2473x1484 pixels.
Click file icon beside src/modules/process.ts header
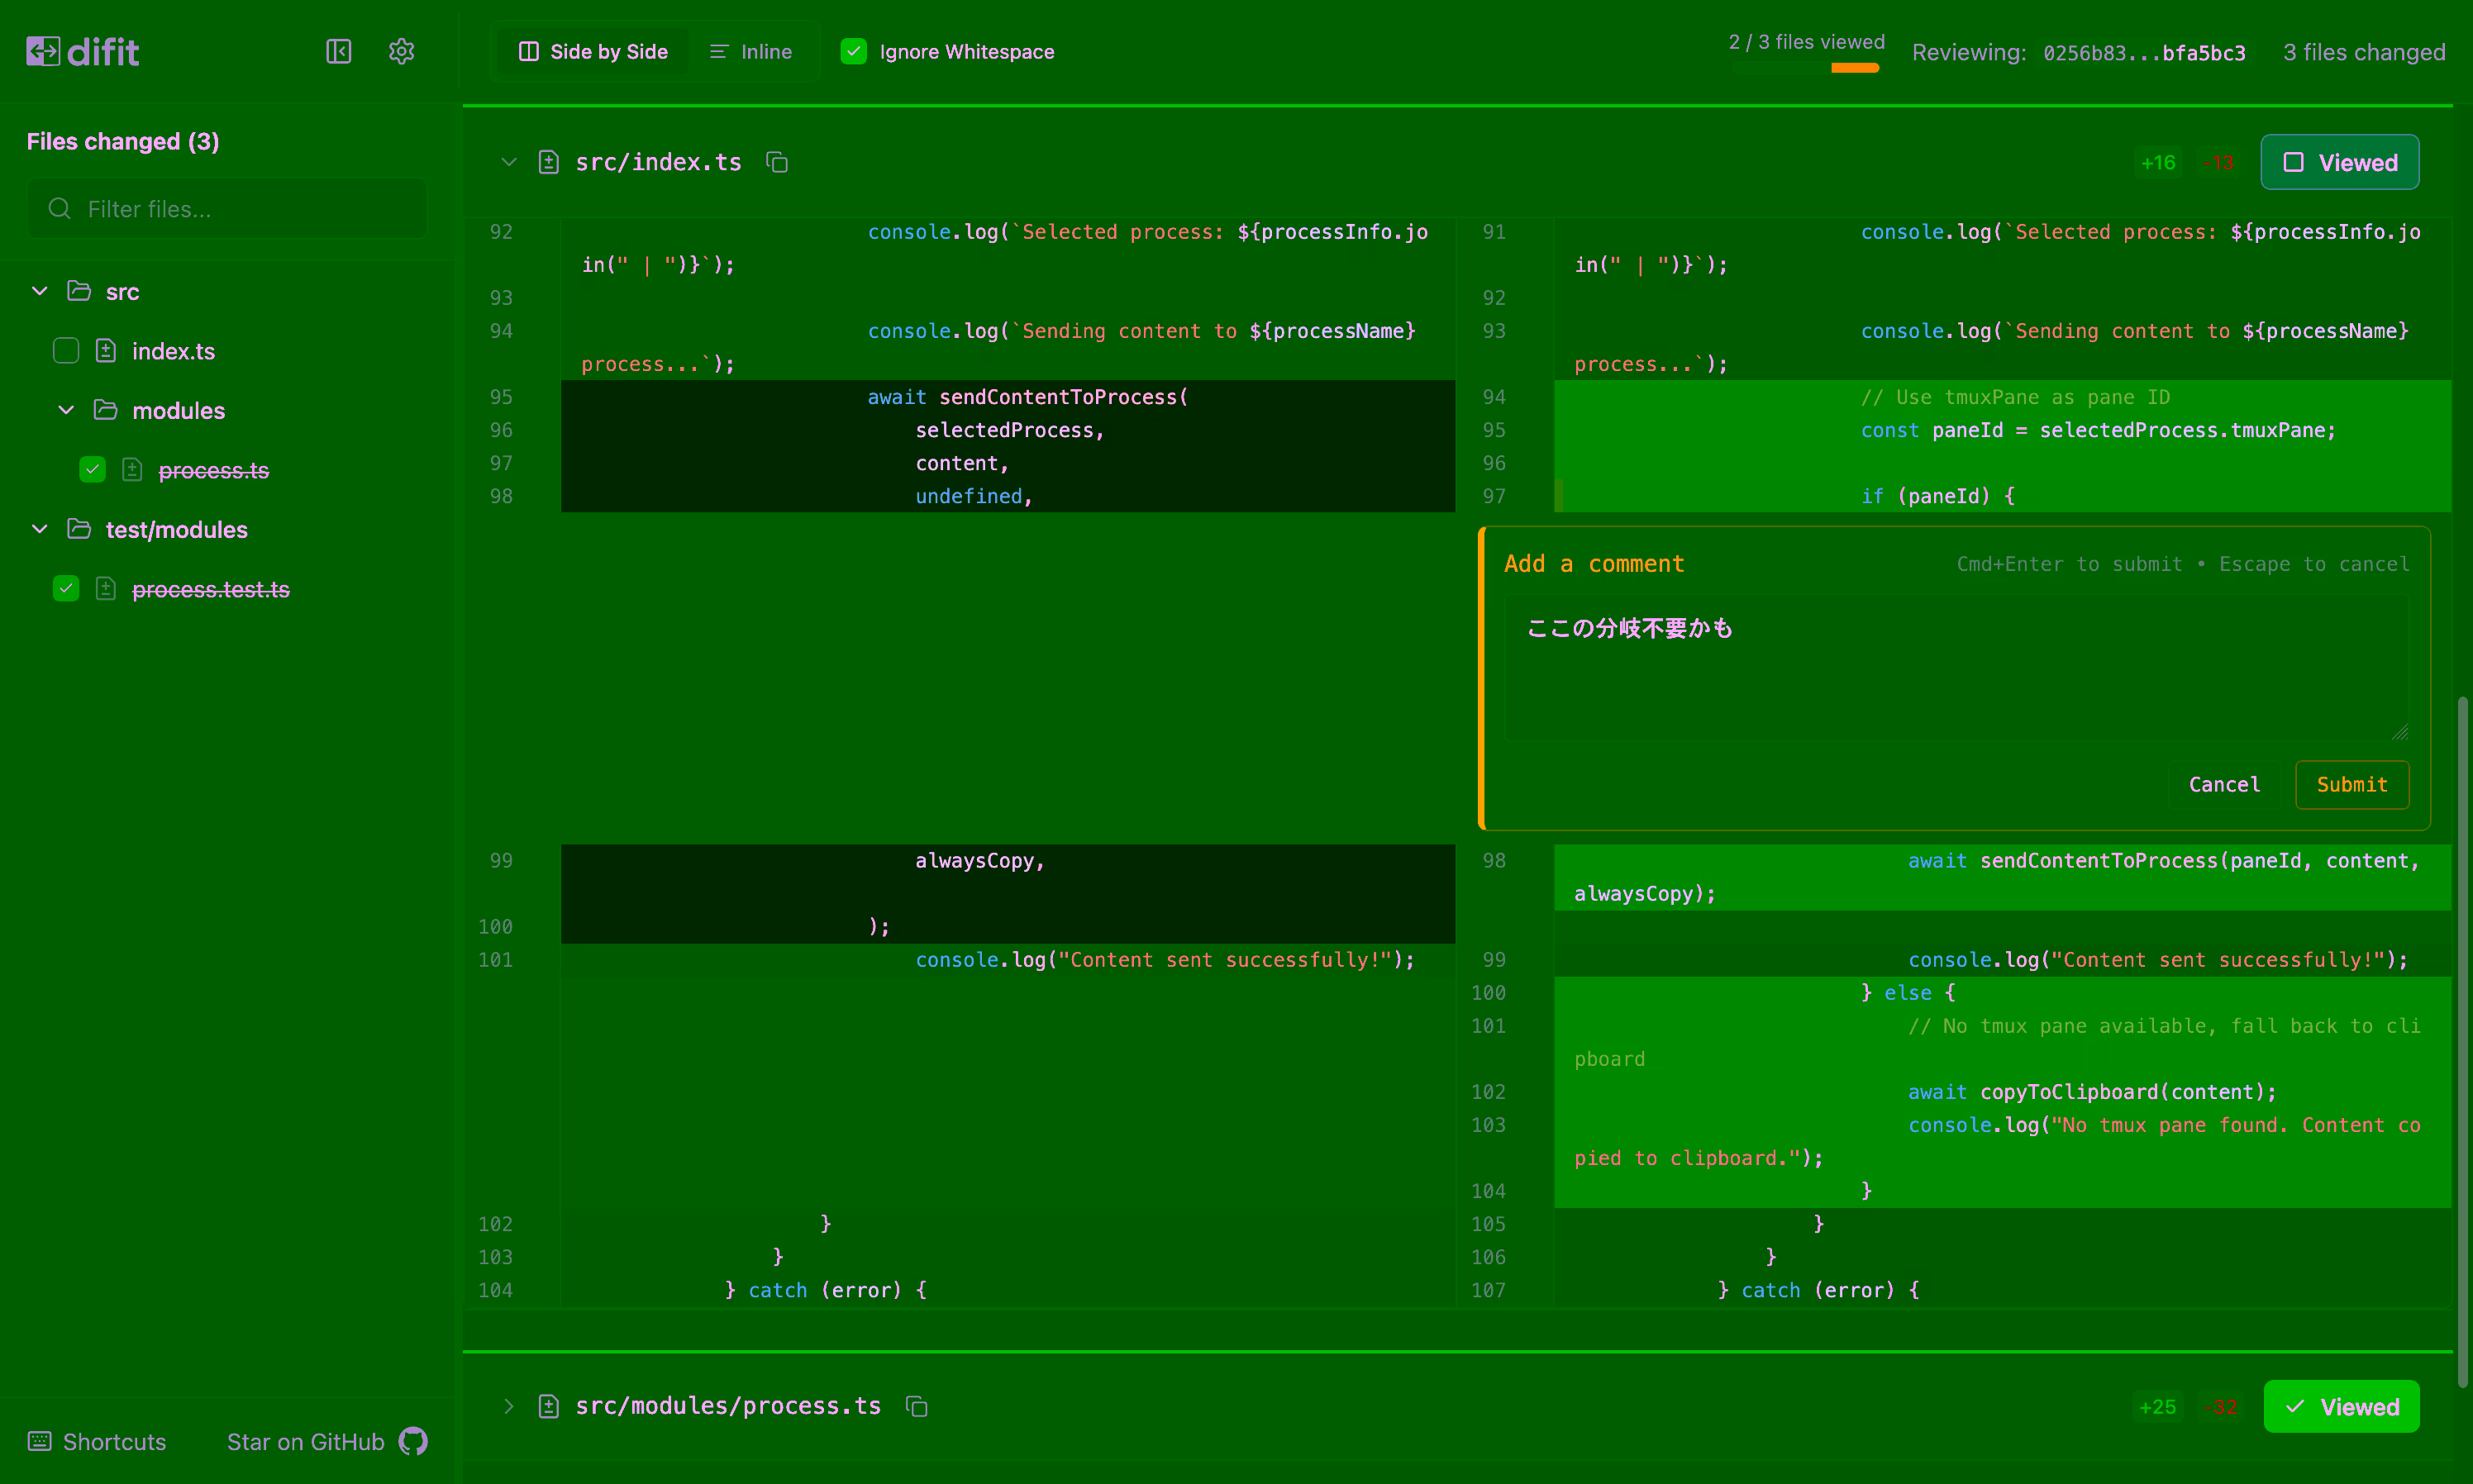pos(548,1406)
